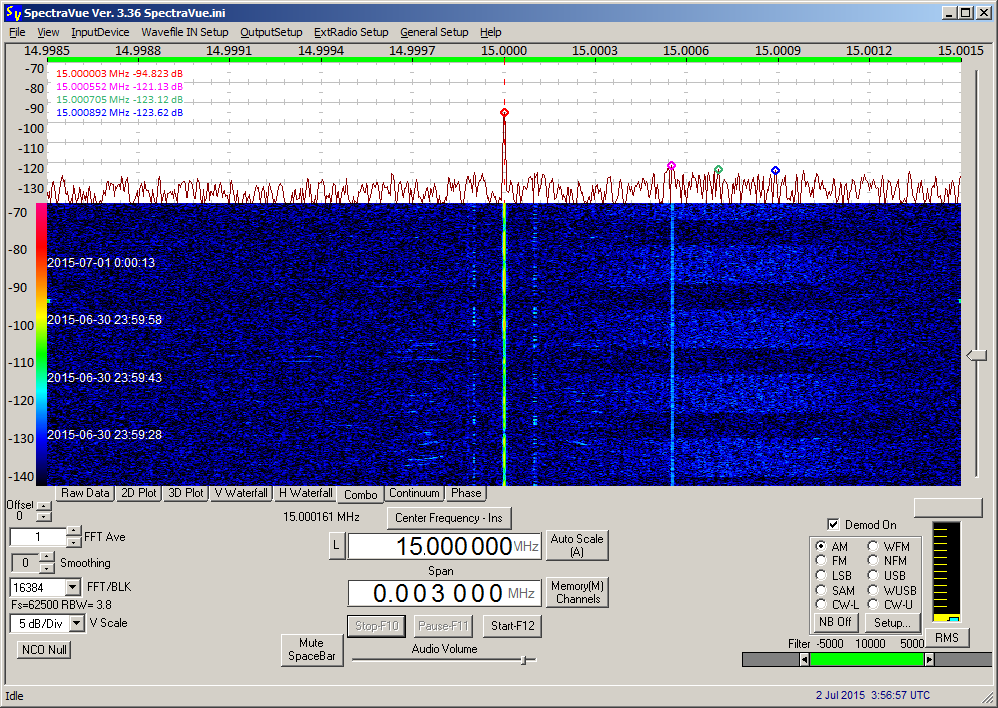Click the vertical level slider handle
Image resolution: width=998 pixels, height=708 pixels.
(x=976, y=355)
